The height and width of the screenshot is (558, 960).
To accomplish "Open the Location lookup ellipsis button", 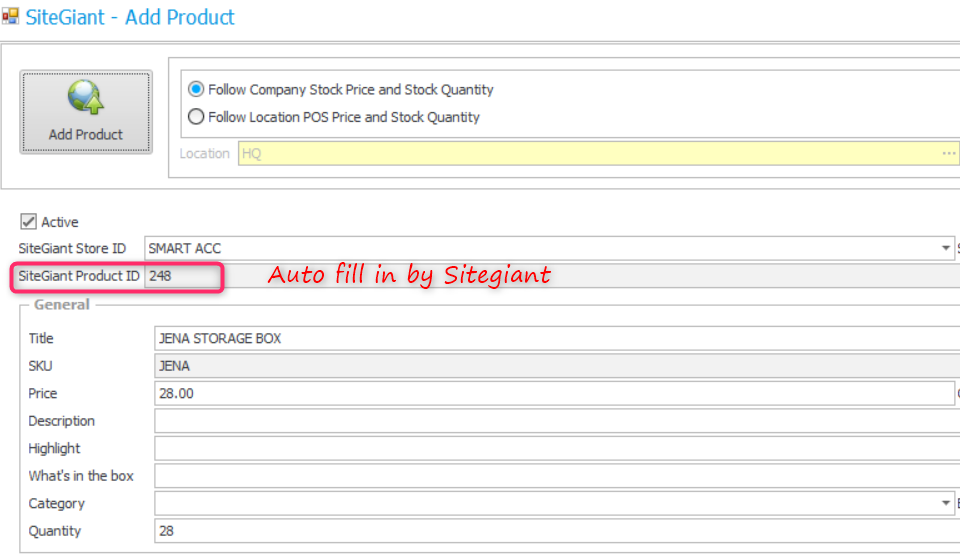I will (x=948, y=153).
